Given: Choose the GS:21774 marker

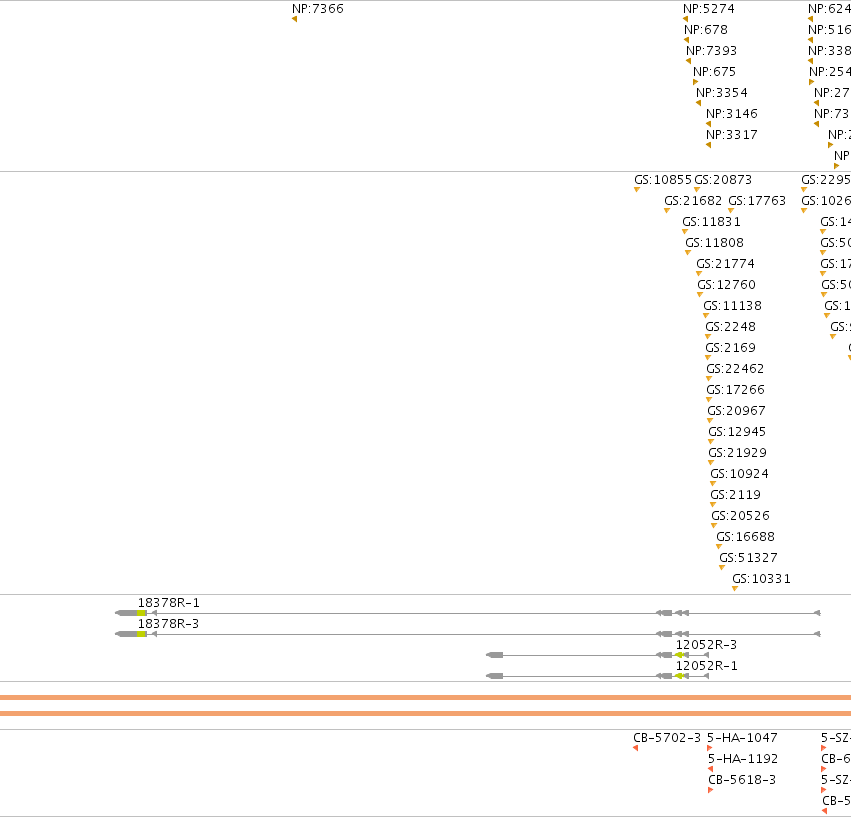Looking at the screenshot, I should (x=699, y=274).
